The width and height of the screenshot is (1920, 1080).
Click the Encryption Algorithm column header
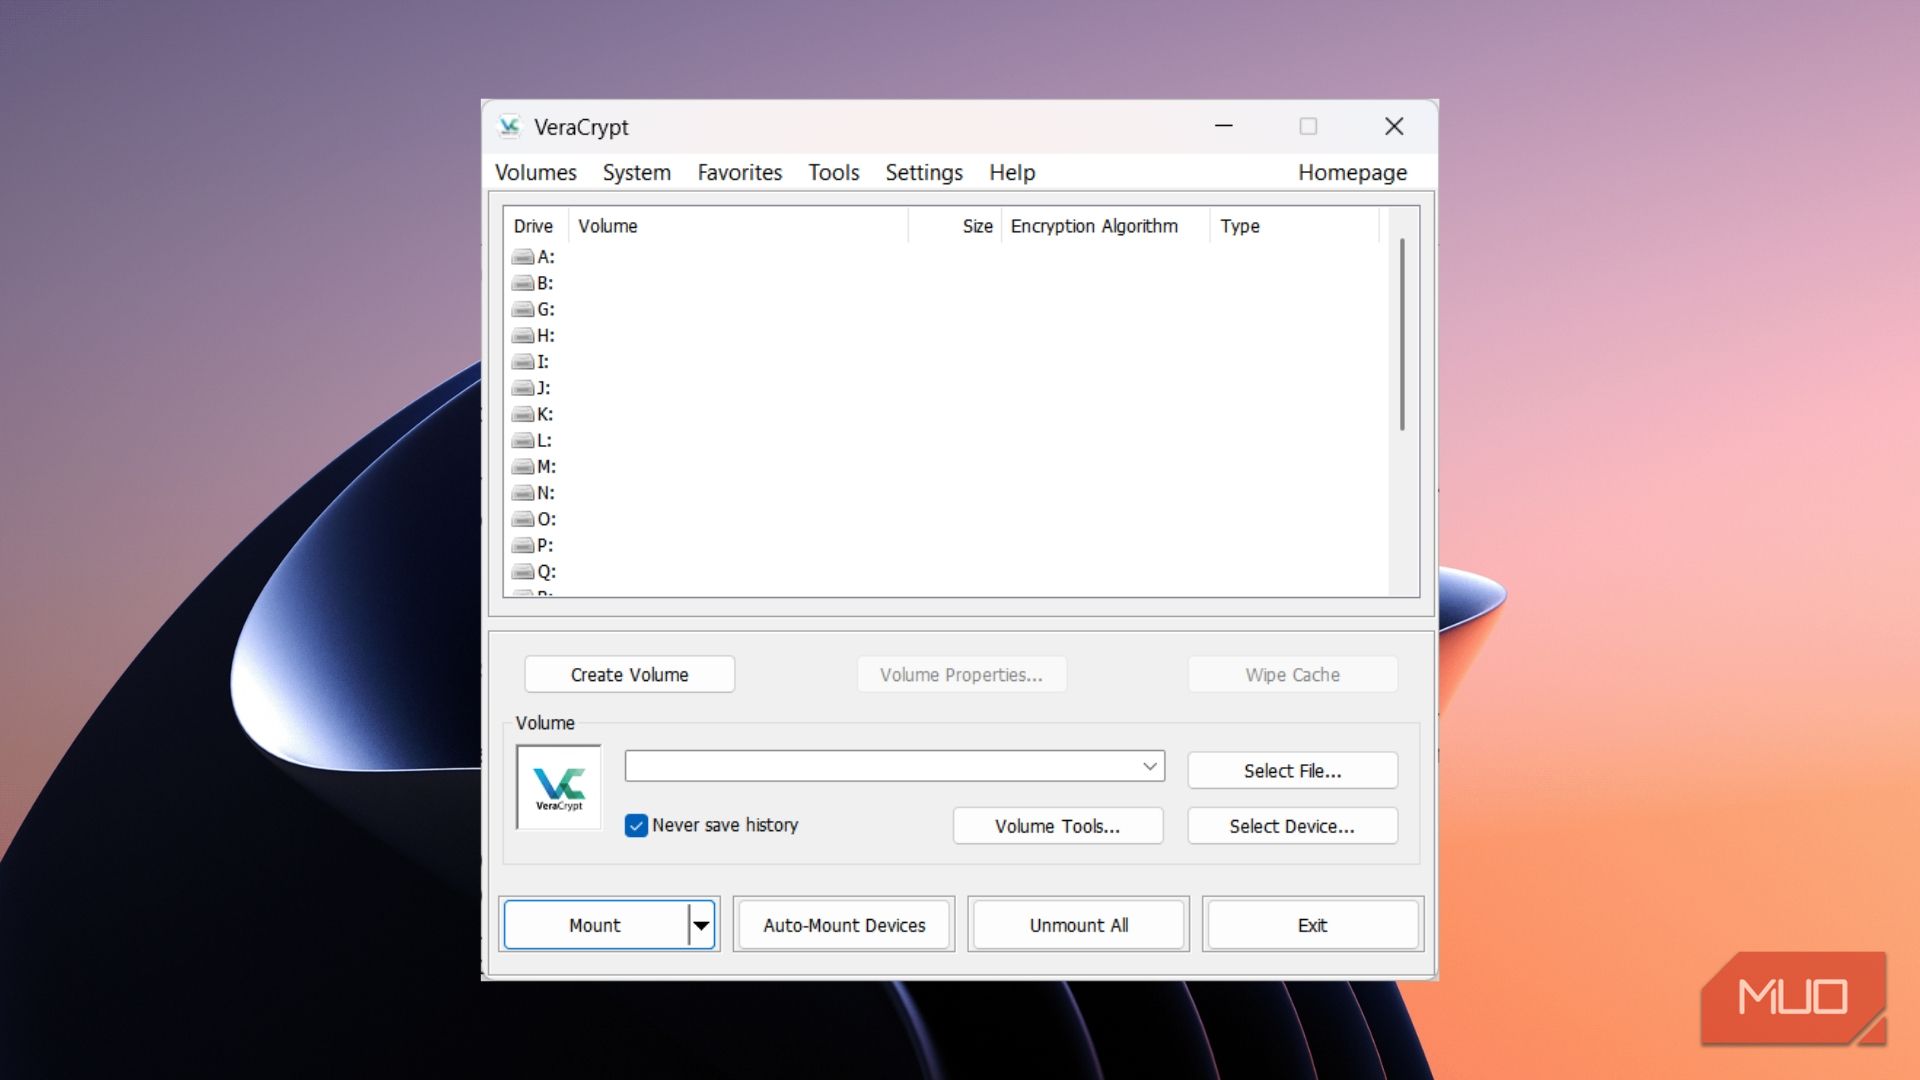[1105, 226]
